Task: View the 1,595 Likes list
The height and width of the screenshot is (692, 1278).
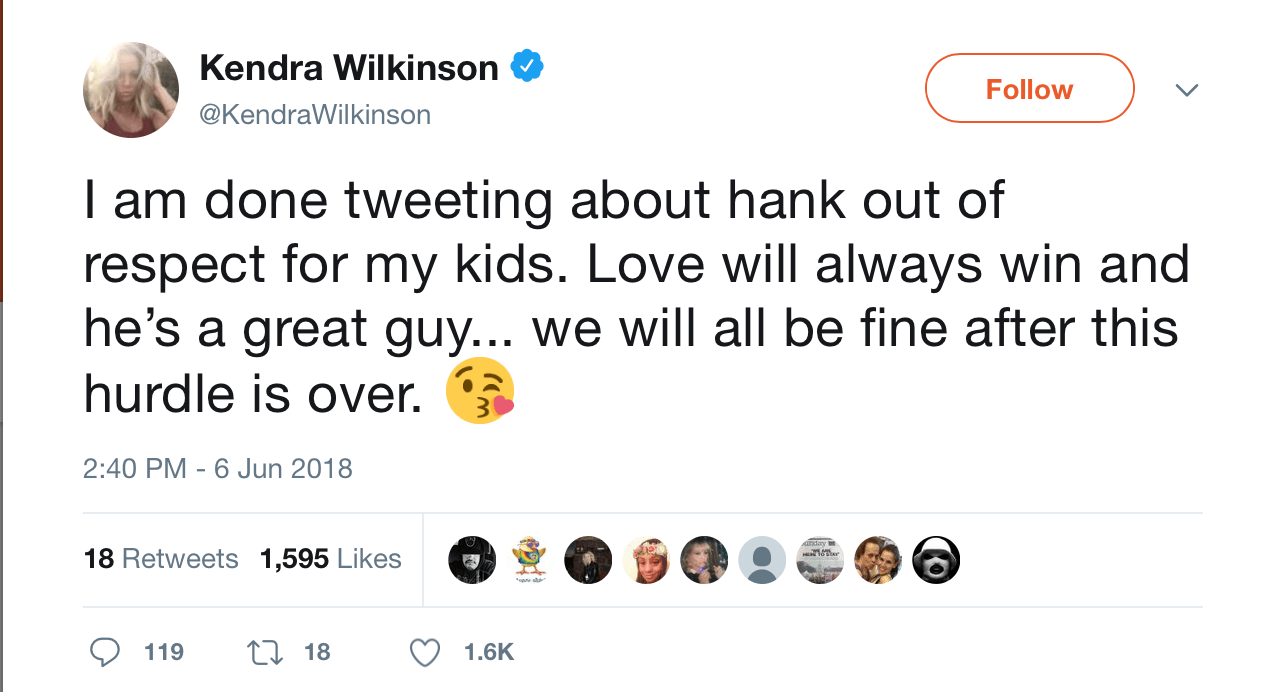Action: [330, 559]
